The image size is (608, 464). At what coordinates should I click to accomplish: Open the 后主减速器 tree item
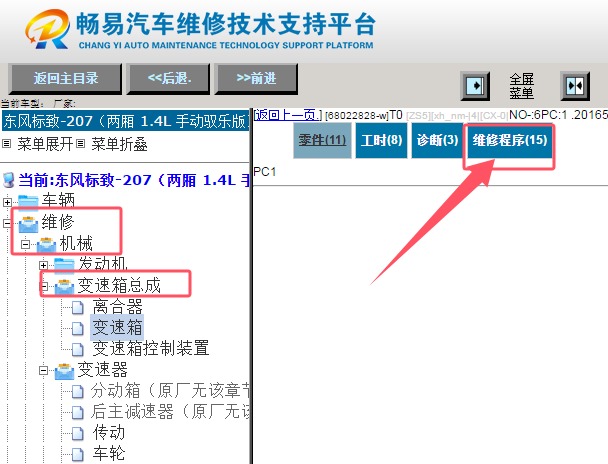point(170,412)
